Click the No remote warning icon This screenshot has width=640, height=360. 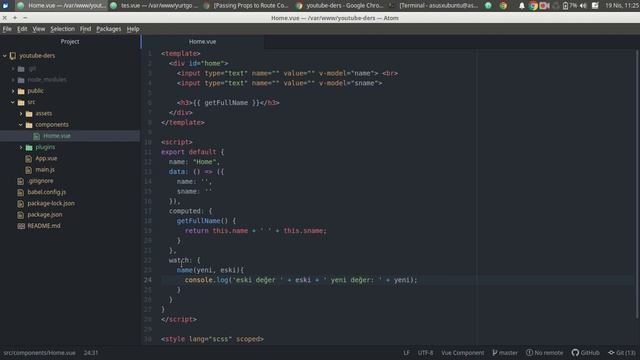click(529, 353)
